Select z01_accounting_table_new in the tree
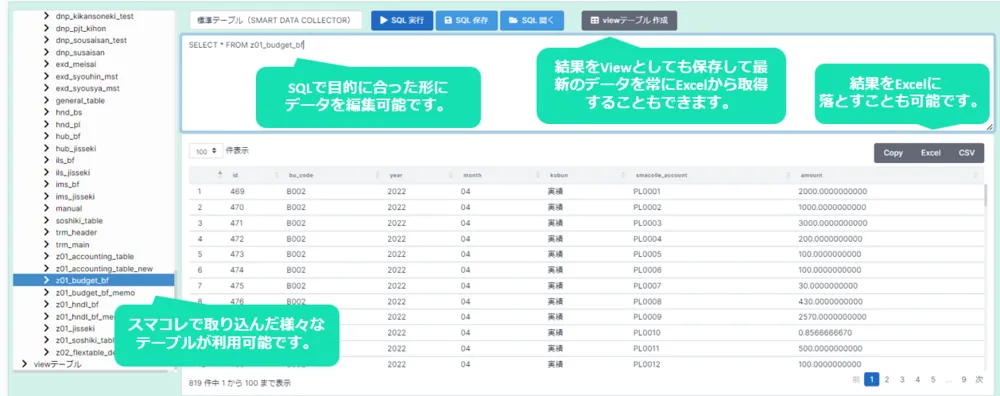 click(104, 268)
